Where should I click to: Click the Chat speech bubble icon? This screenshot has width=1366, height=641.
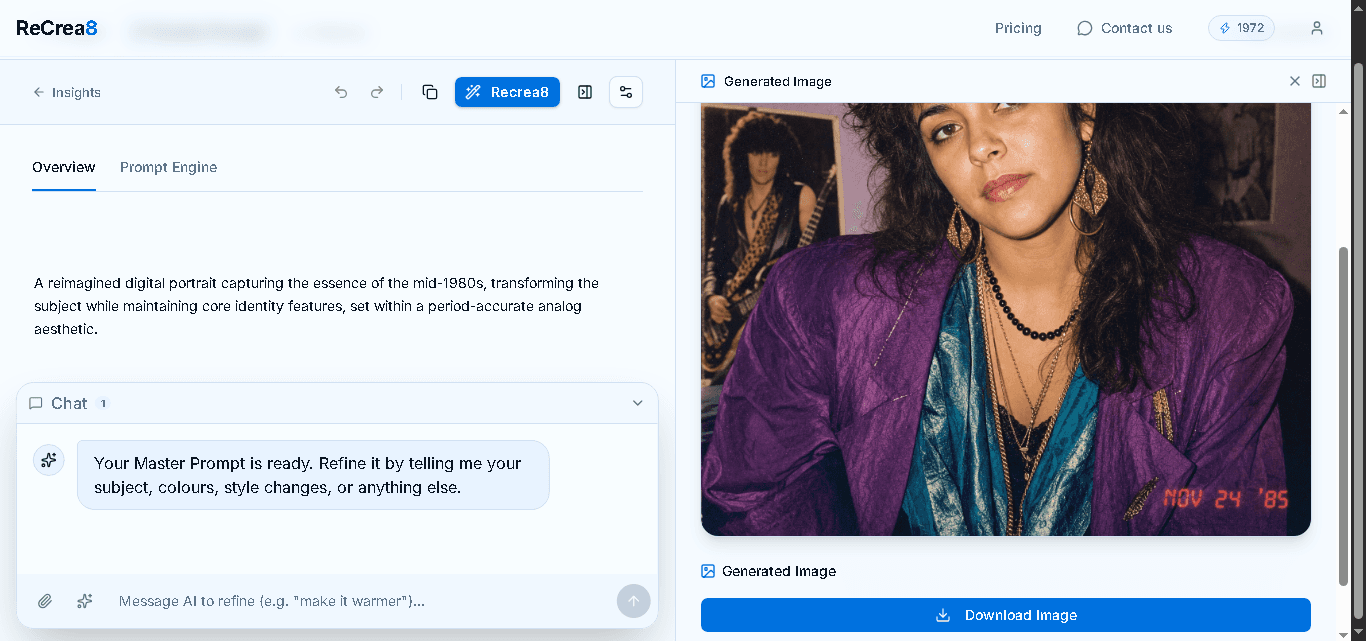pyautogui.click(x=36, y=403)
